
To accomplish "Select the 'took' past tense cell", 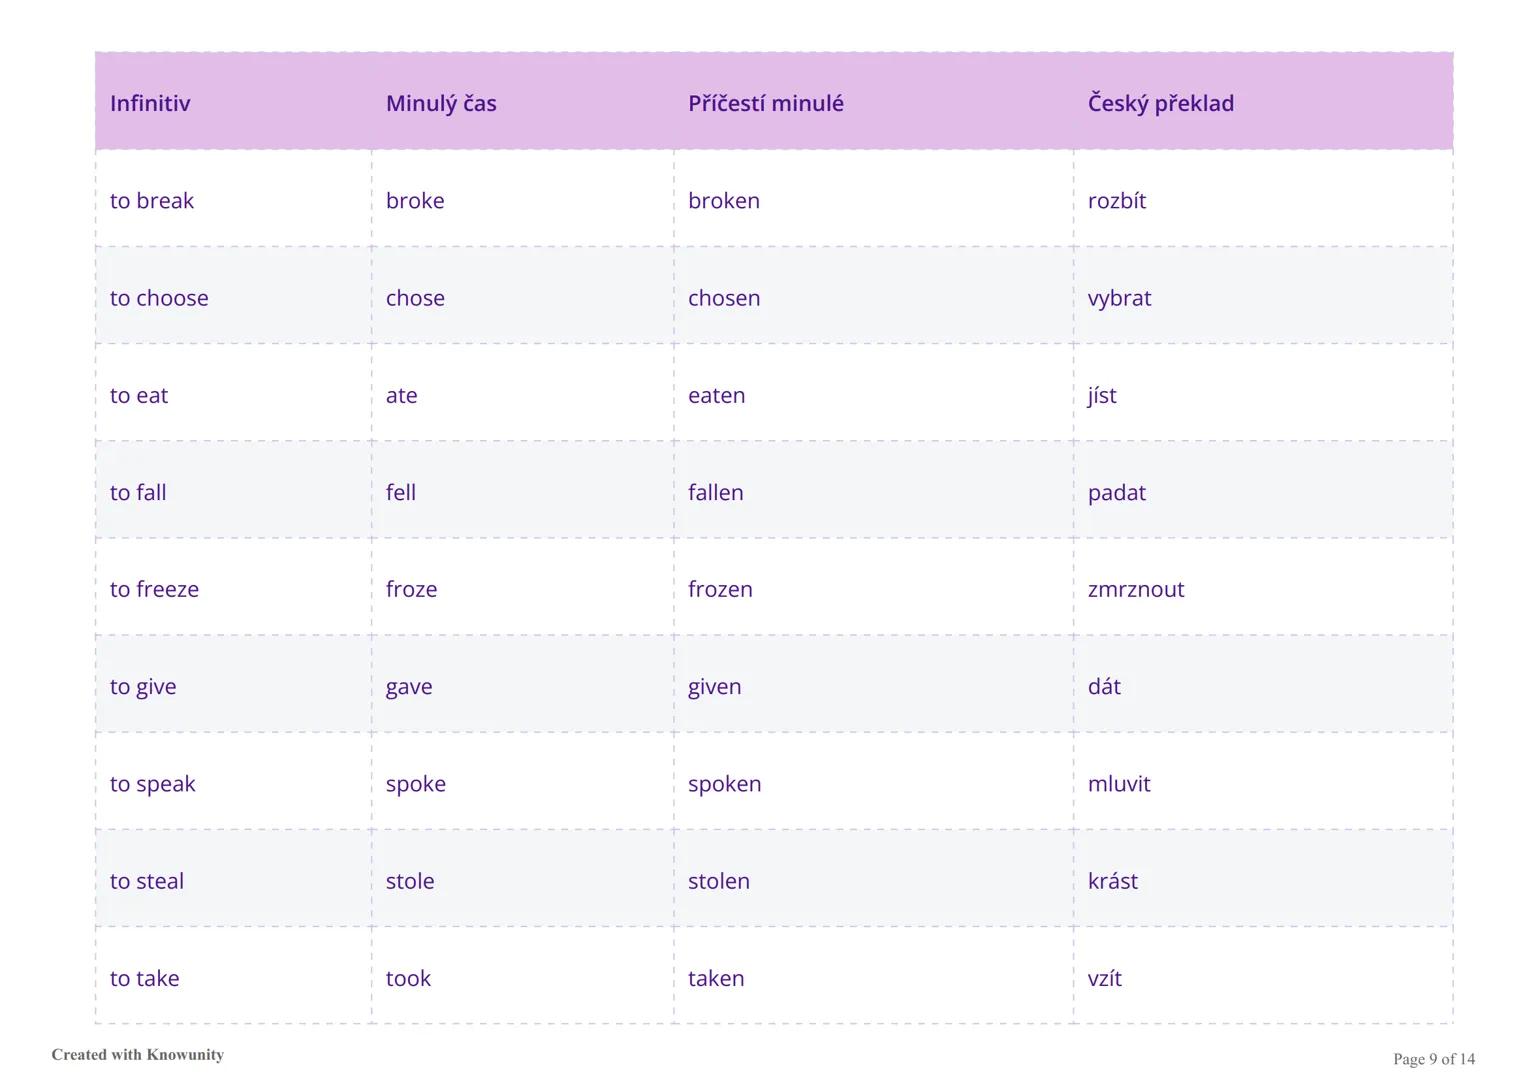I will click(408, 978).
